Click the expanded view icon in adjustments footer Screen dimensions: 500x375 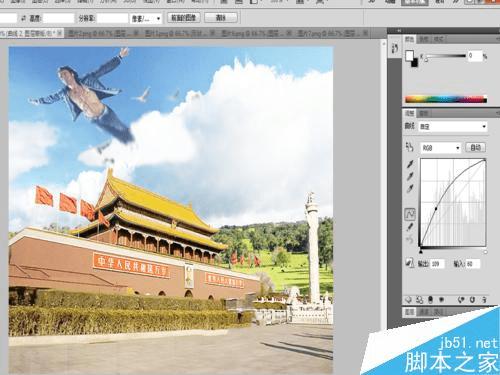420,300
